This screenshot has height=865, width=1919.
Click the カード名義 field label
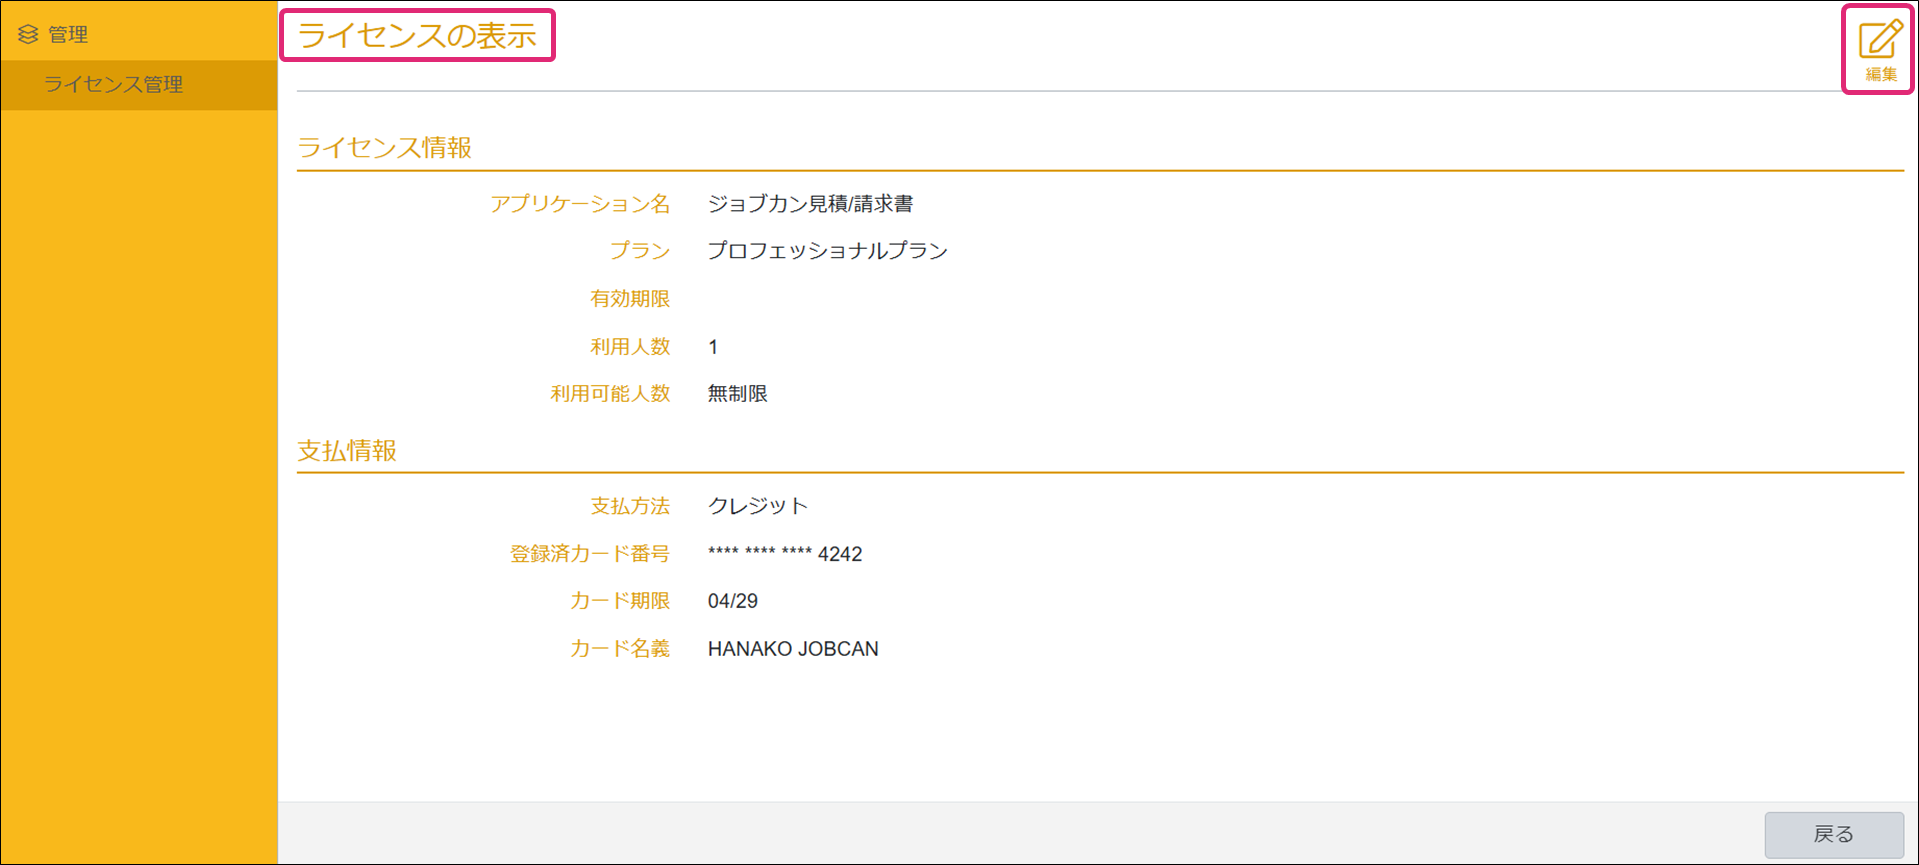click(620, 649)
